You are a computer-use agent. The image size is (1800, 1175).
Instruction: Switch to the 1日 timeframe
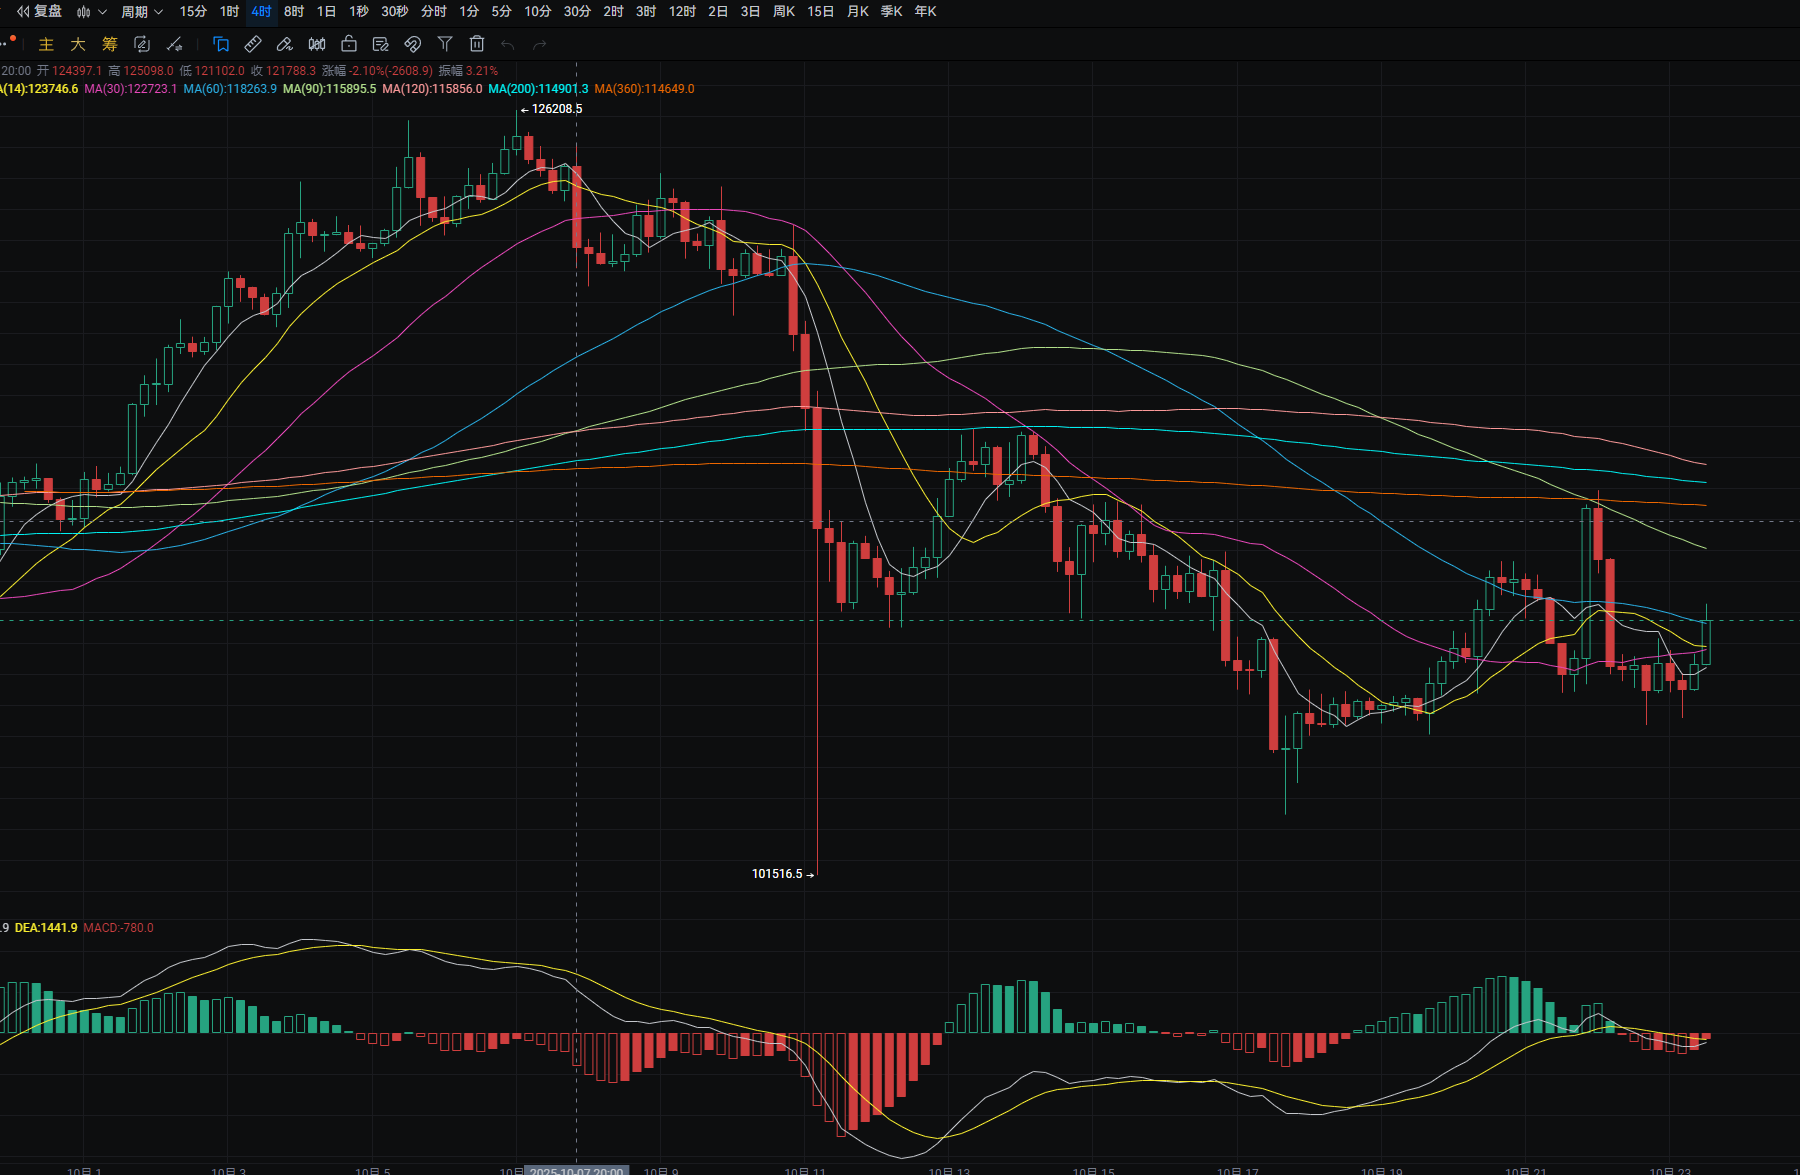pos(326,12)
